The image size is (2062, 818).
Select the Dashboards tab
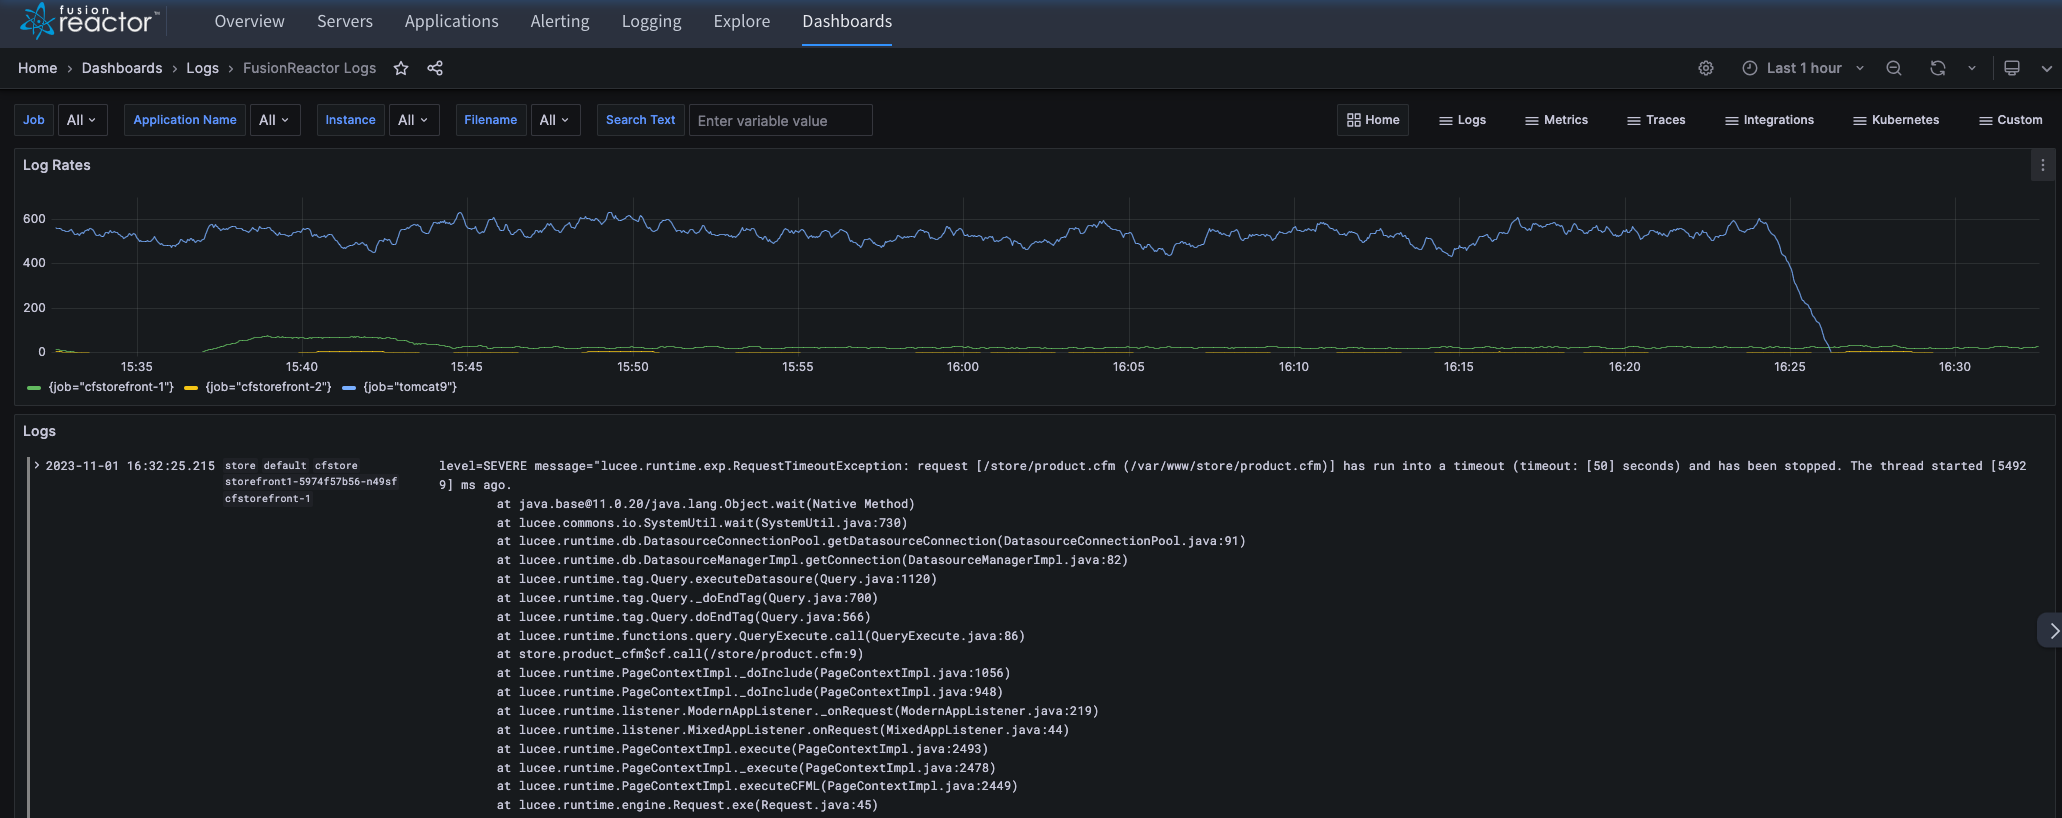tap(847, 21)
